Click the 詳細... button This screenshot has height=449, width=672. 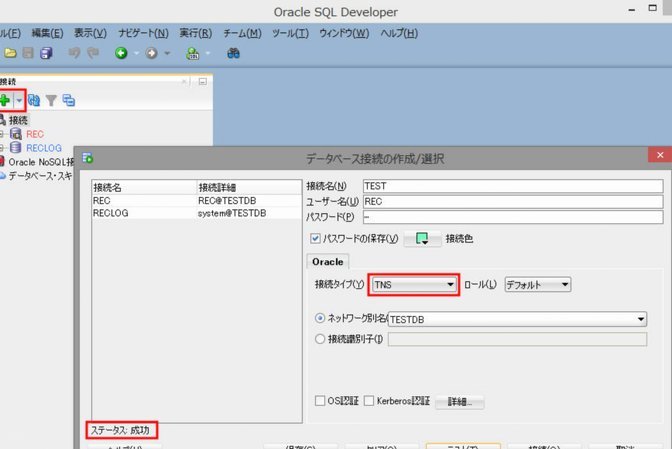point(459,401)
